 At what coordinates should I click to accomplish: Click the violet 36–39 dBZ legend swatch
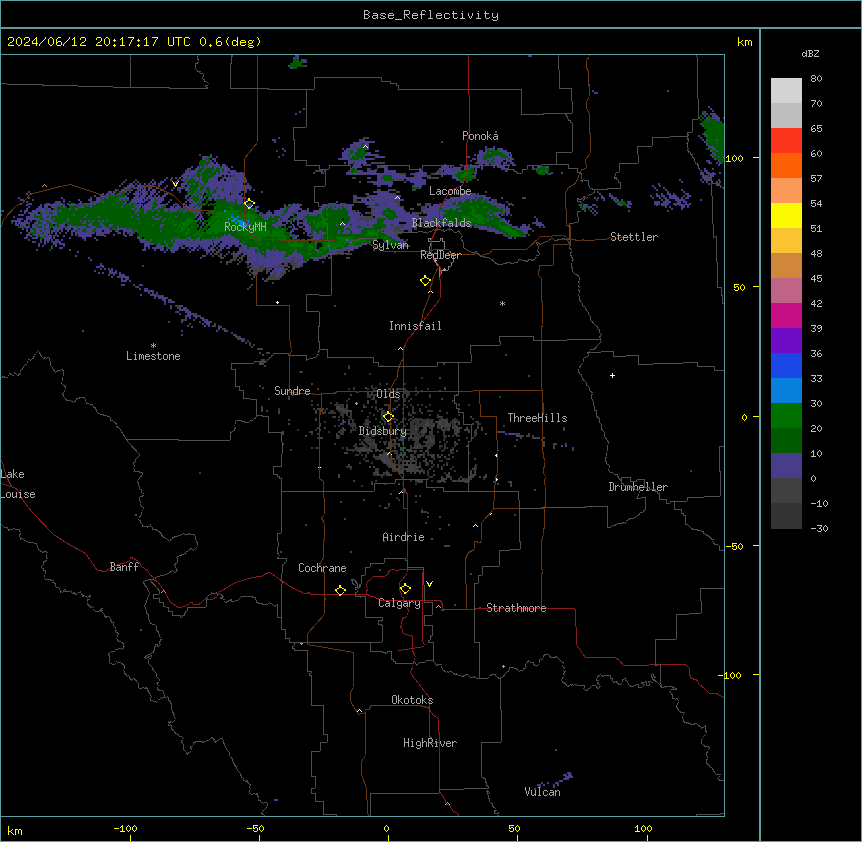point(786,341)
